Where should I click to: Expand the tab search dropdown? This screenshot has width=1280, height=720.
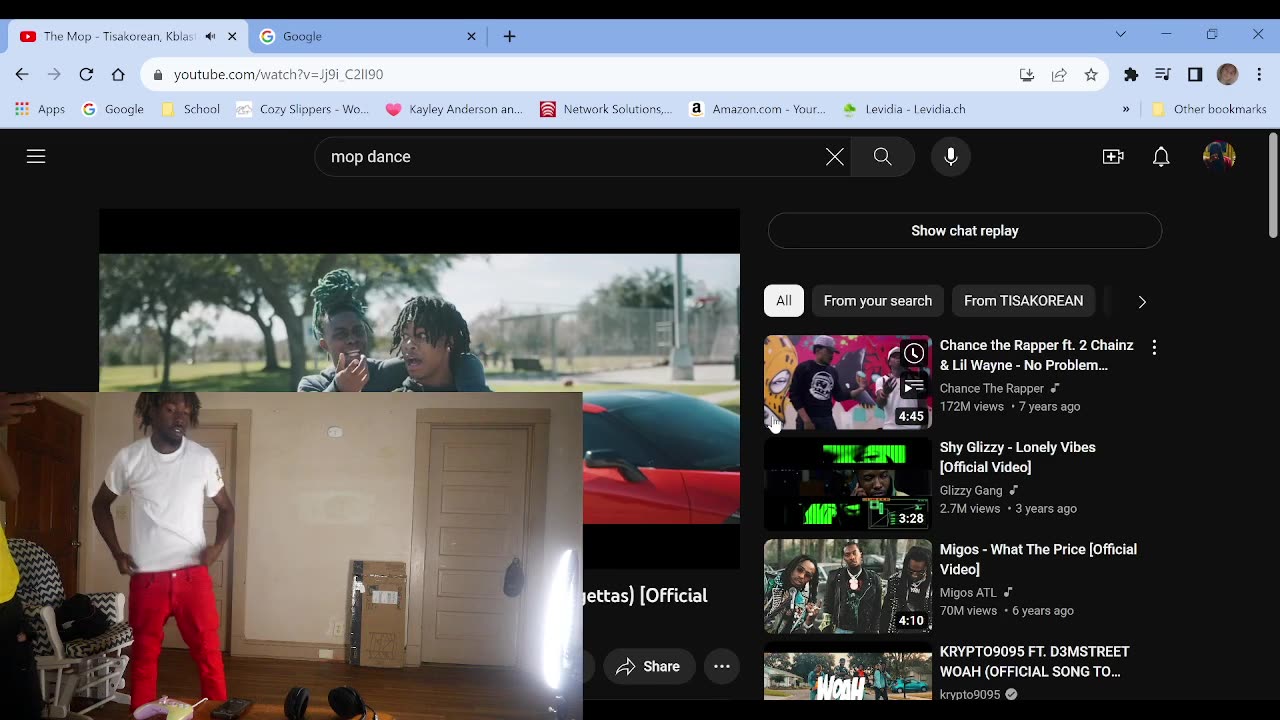coord(1121,34)
